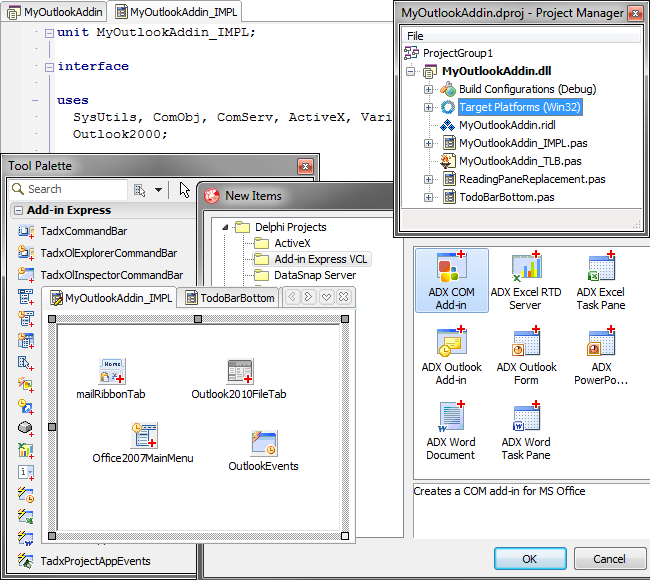Viewport: 650px width, 580px height.
Task: Click designer close tab X button
Action: [x=344, y=297]
